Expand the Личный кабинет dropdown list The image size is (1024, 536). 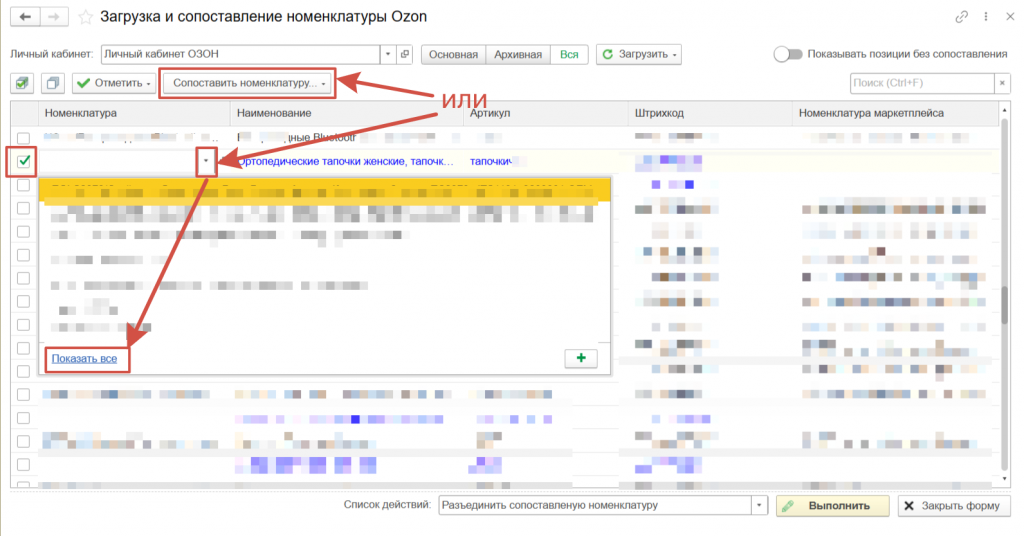(x=388, y=54)
